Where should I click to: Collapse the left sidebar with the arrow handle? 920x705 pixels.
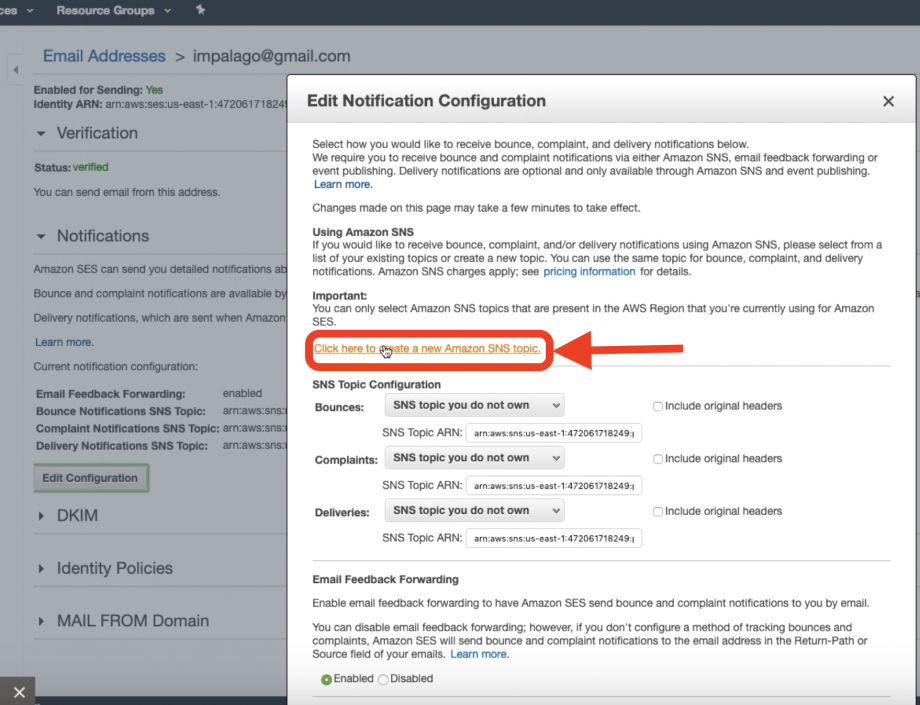(16, 70)
